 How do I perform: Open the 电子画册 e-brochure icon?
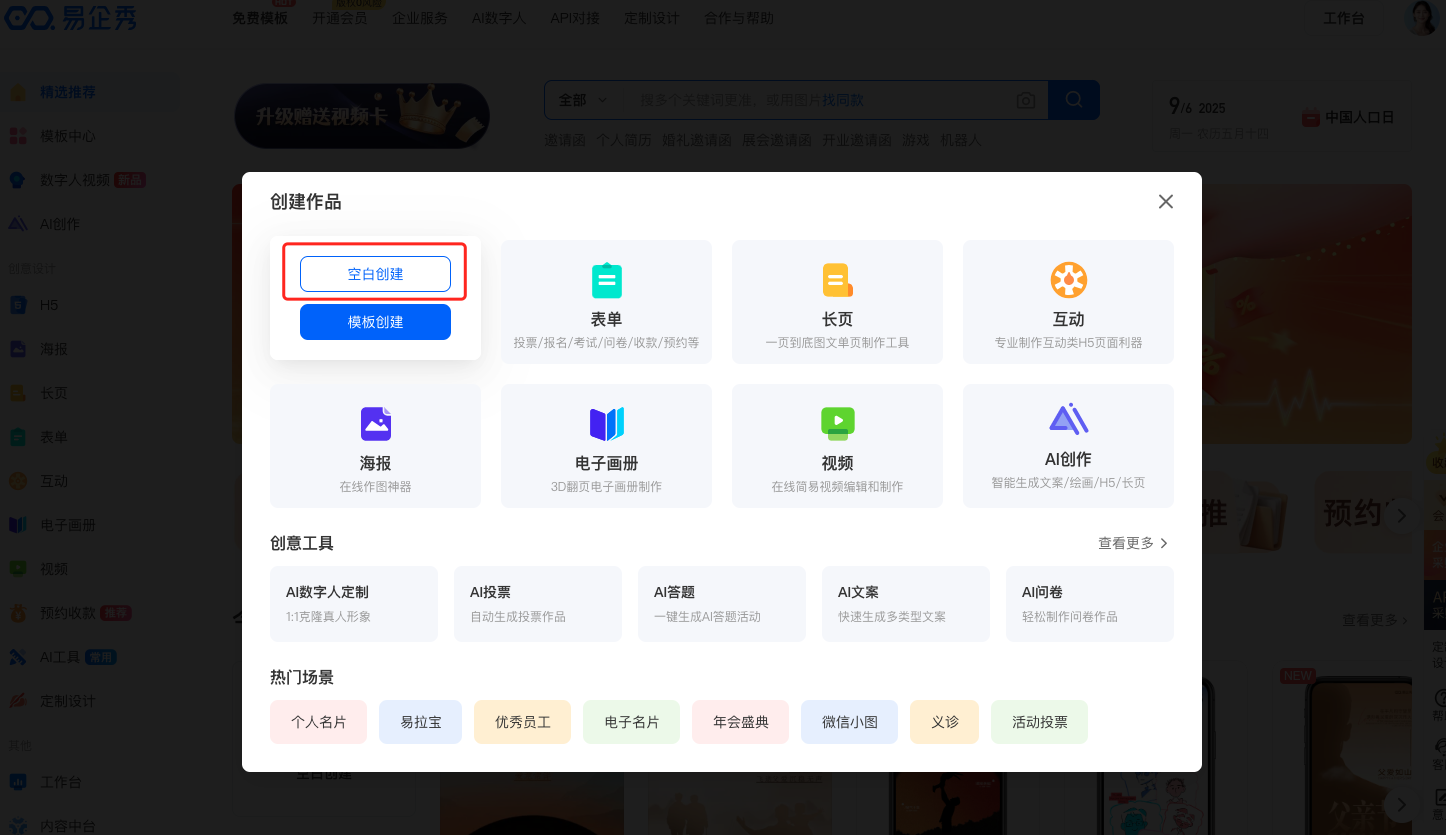click(606, 424)
